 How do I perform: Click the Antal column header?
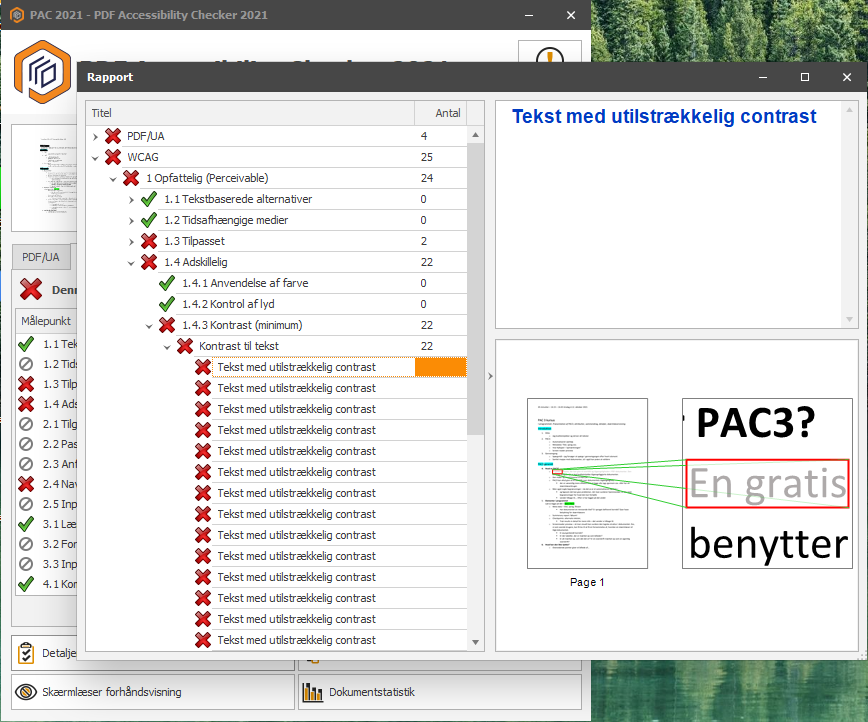(x=441, y=113)
